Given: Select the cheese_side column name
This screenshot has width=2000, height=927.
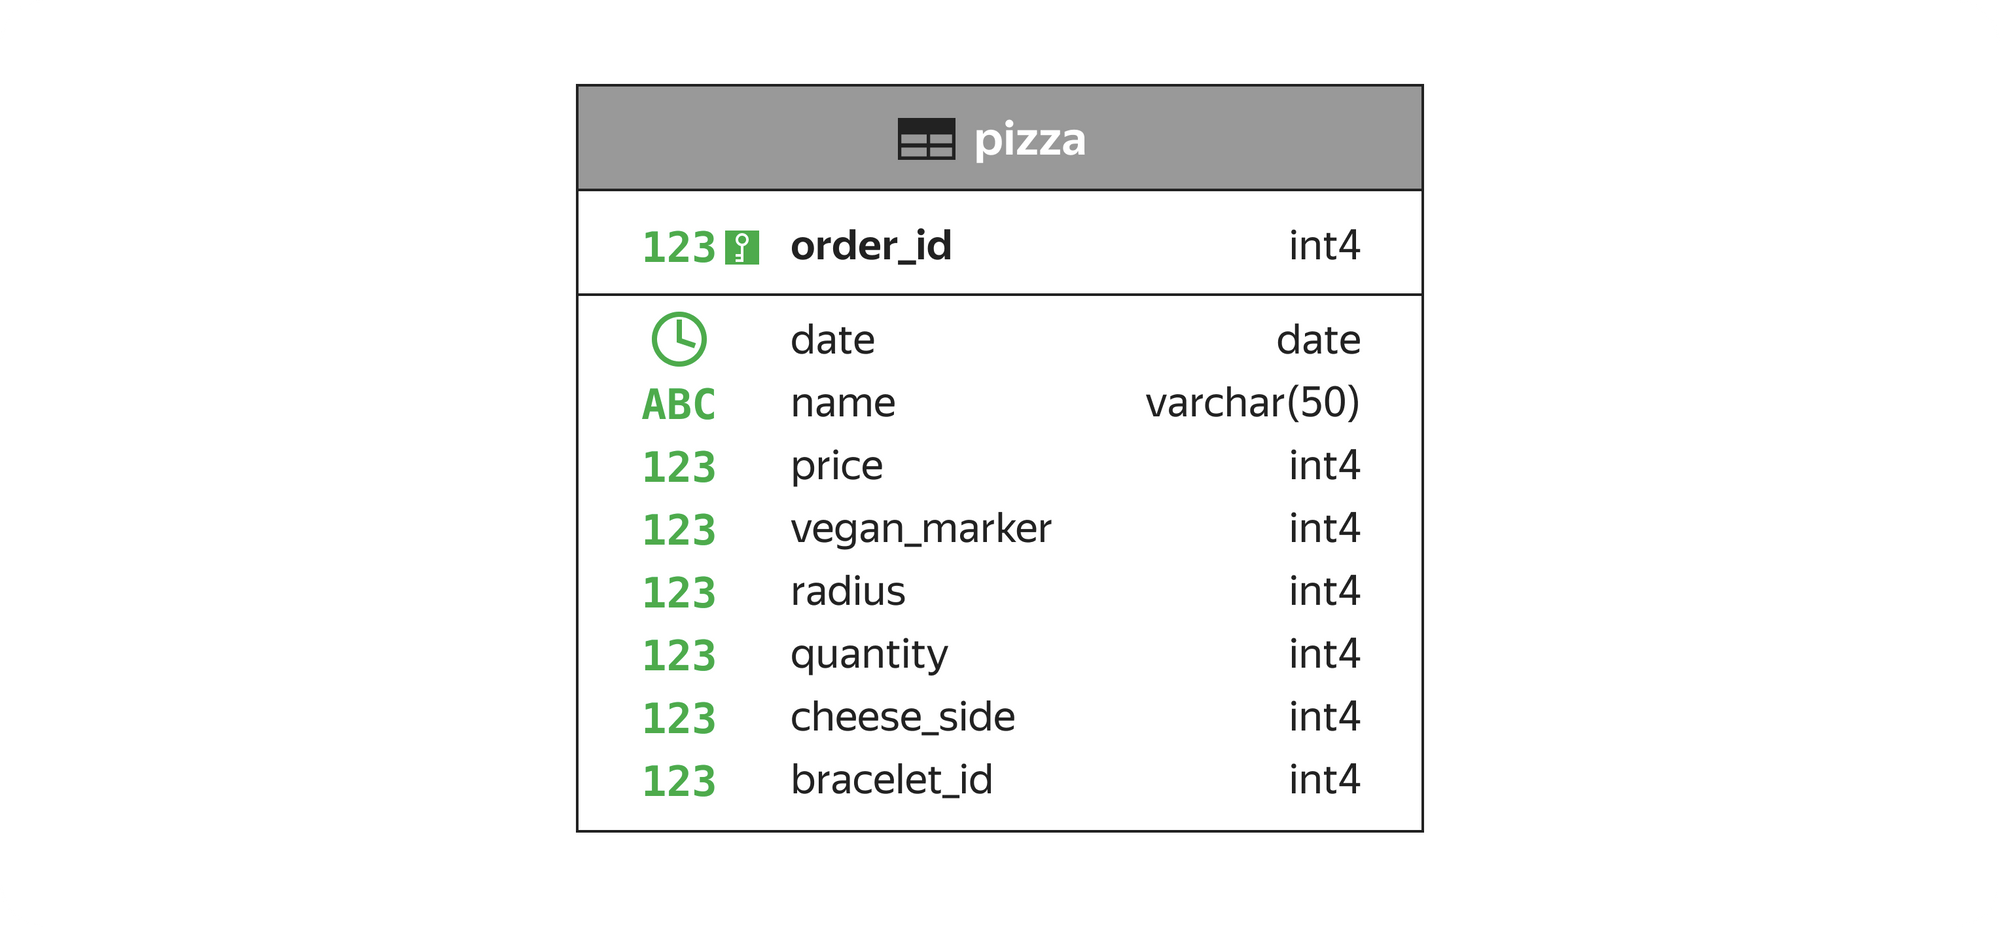Looking at the screenshot, I should (903, 717).
